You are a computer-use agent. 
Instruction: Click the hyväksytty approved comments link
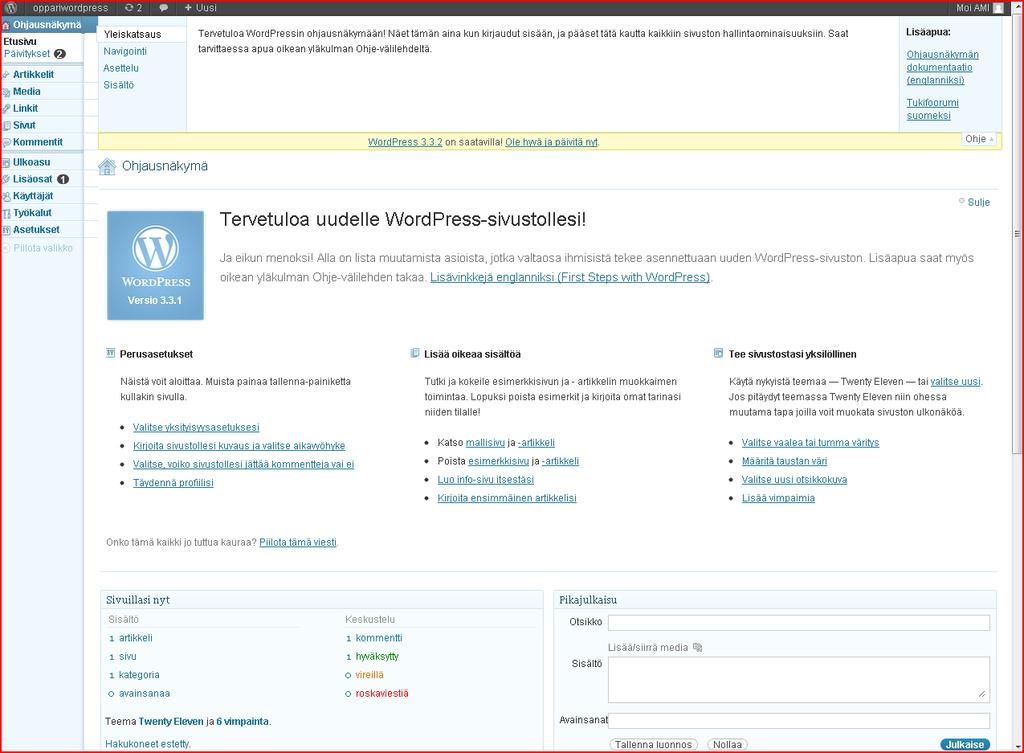point(377,656)
